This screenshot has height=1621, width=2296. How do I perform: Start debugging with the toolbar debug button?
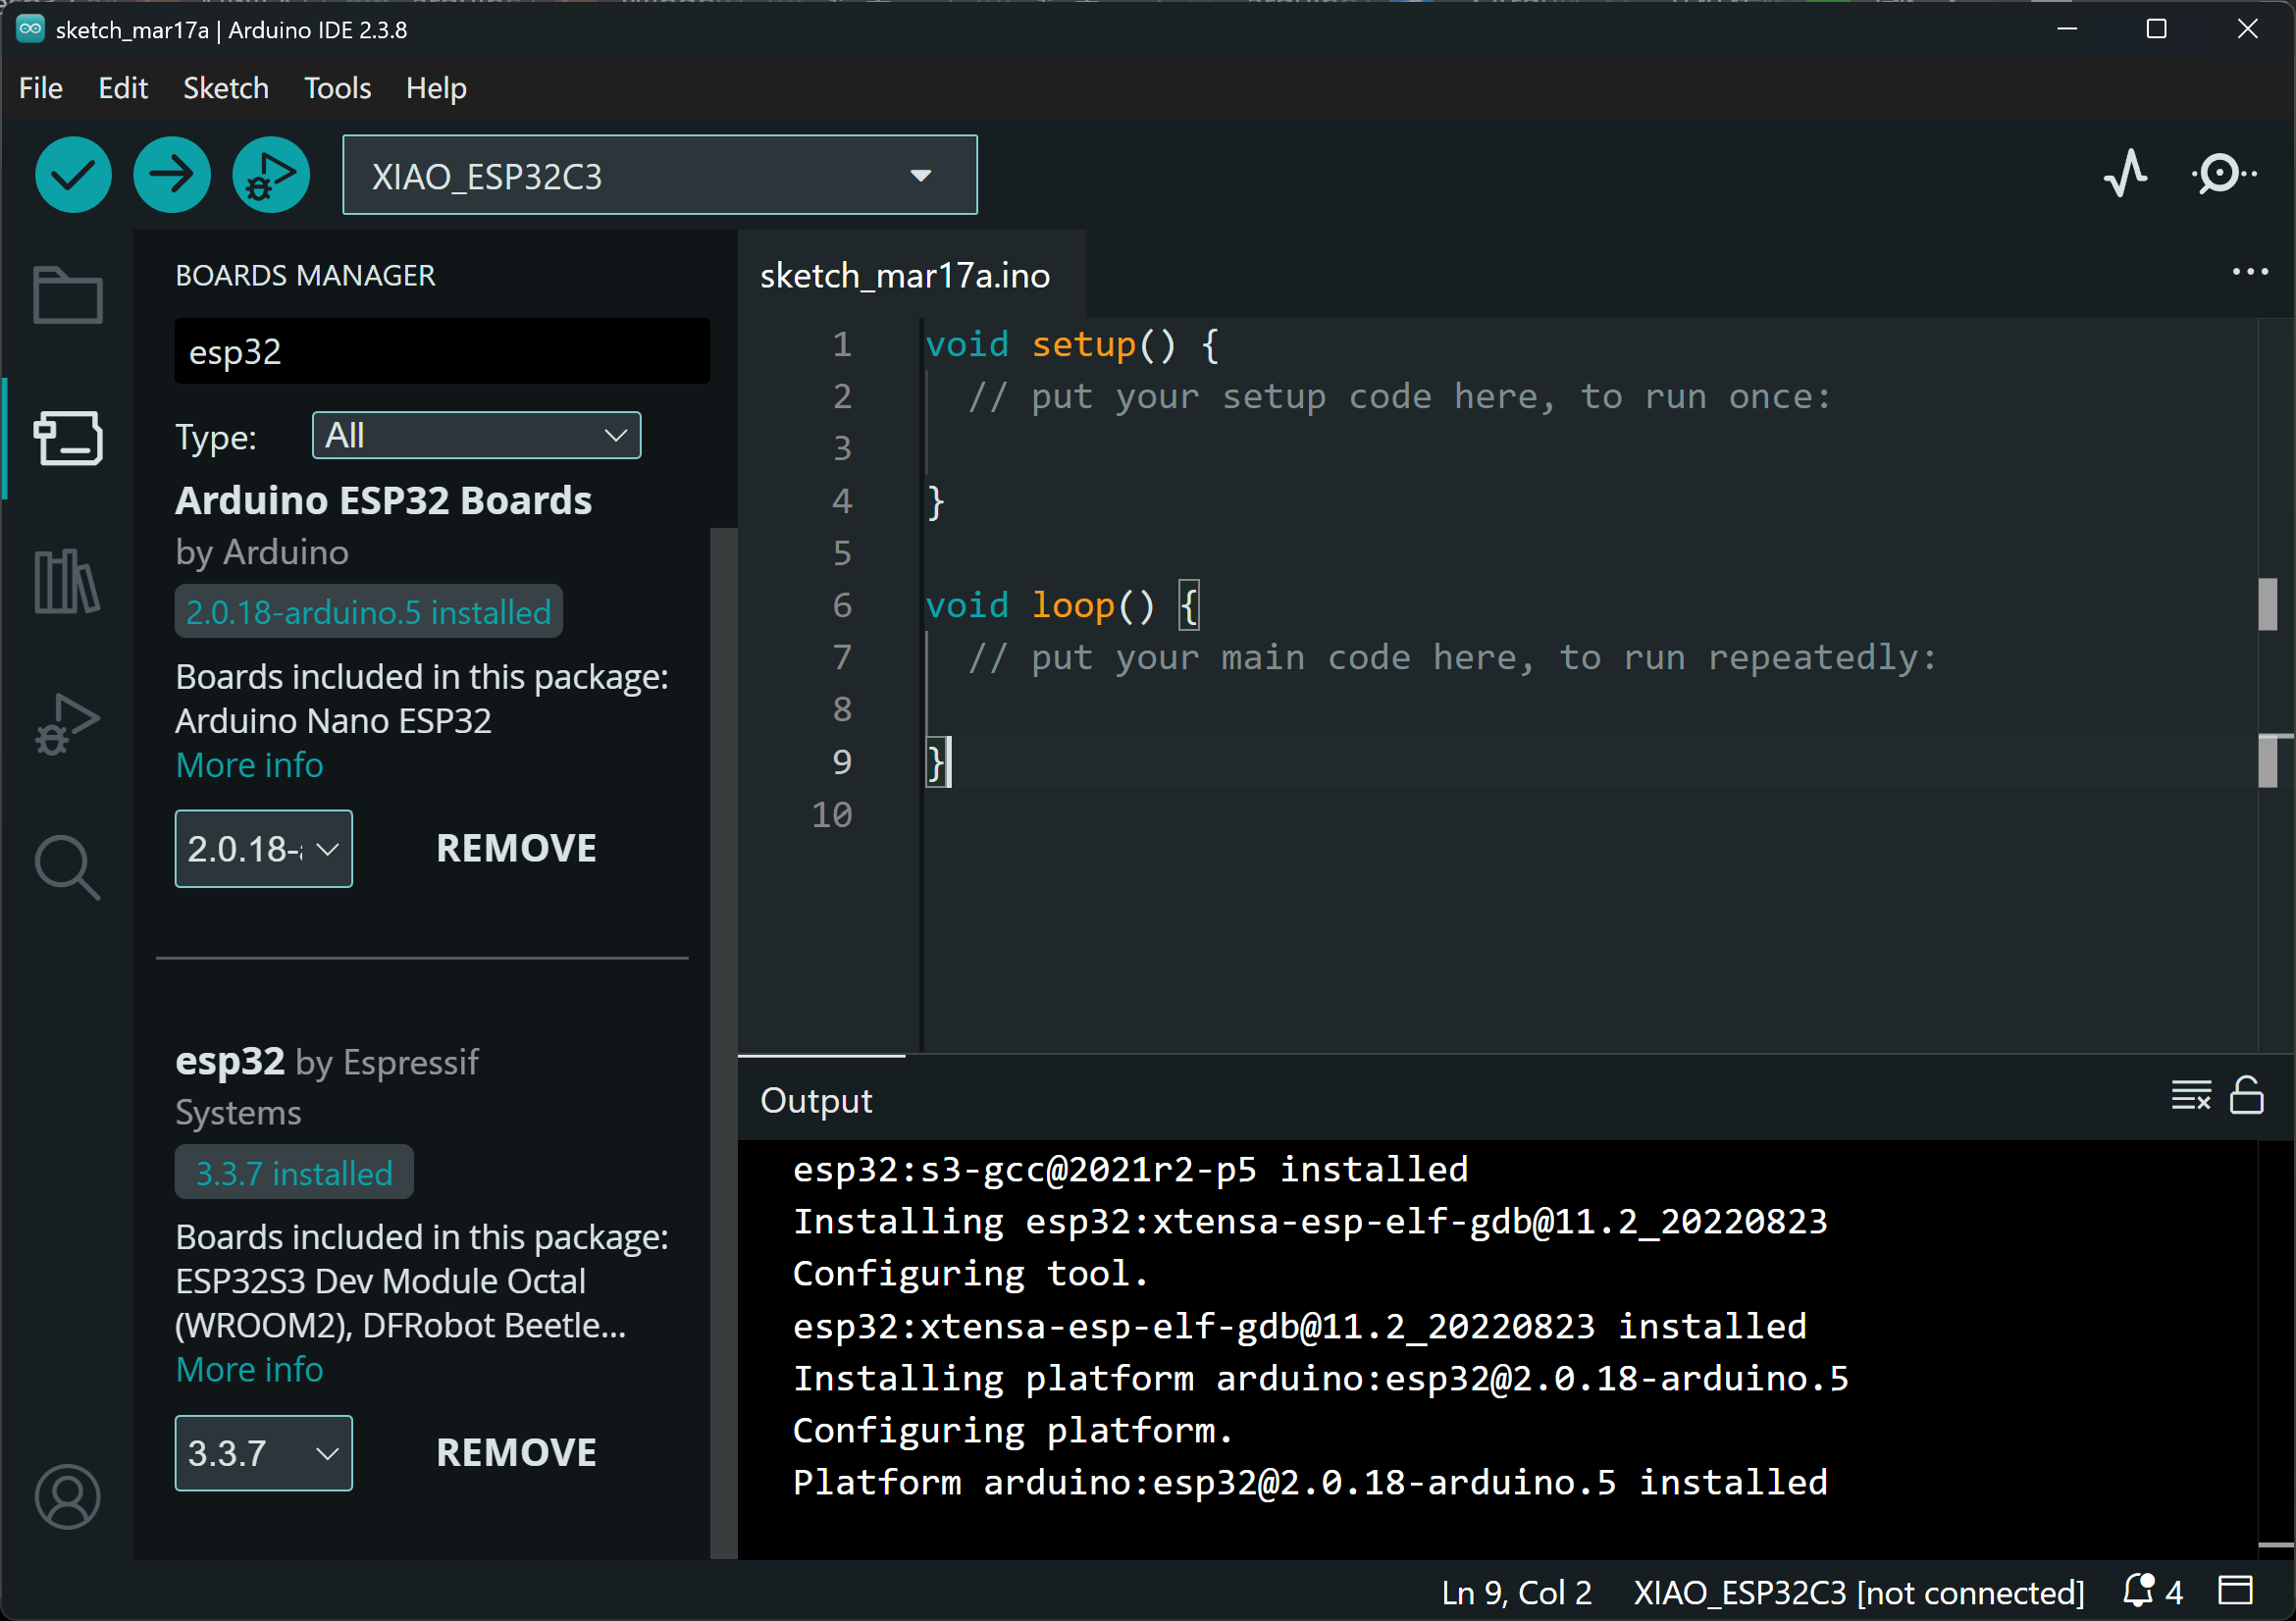[270, 175]
